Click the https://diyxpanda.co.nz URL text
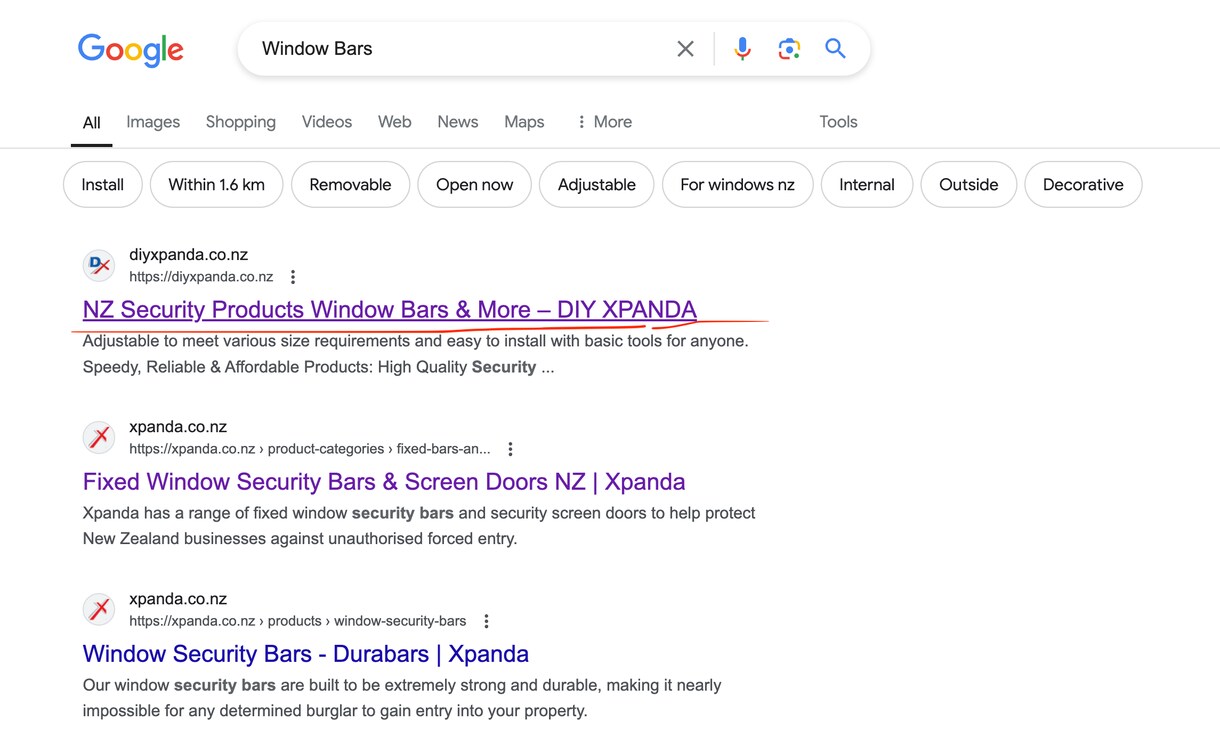 tap(201, 277)
